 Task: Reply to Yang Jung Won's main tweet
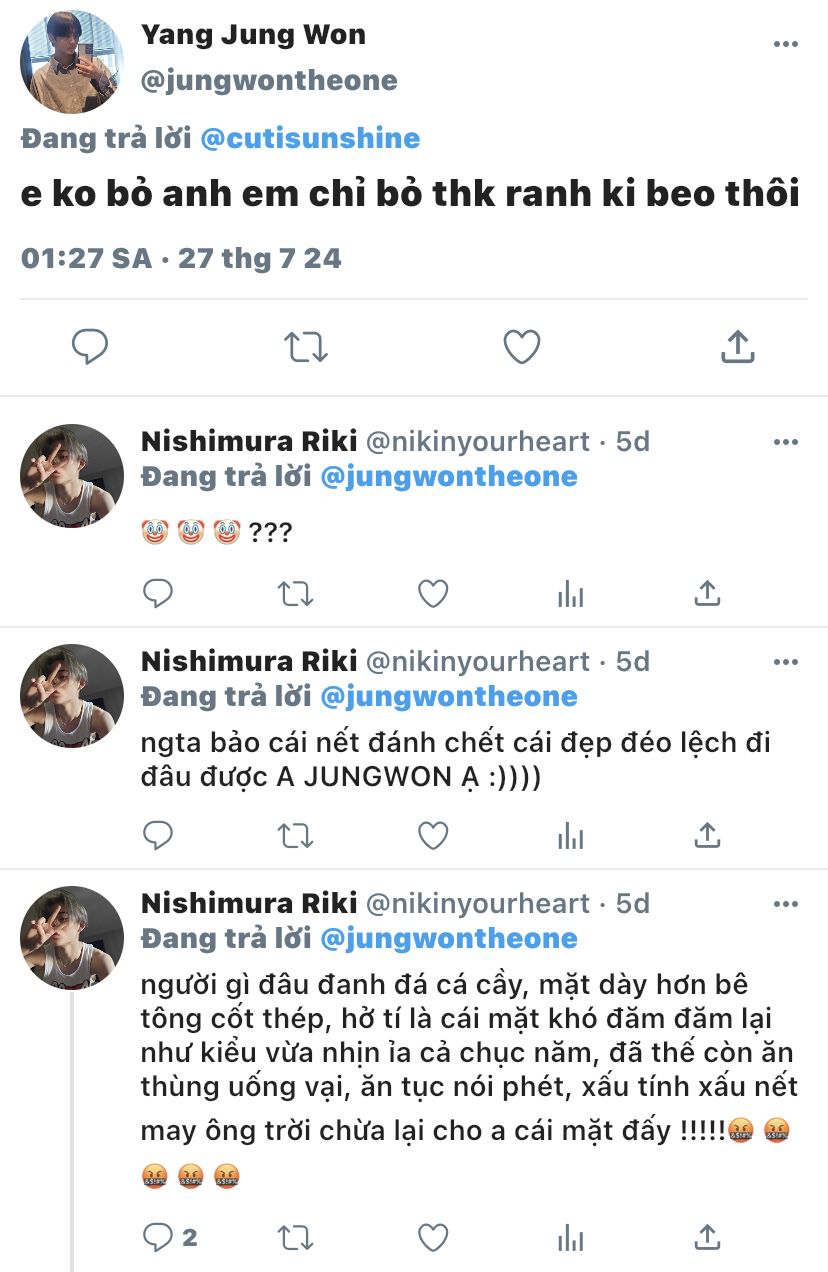point(90,347)
